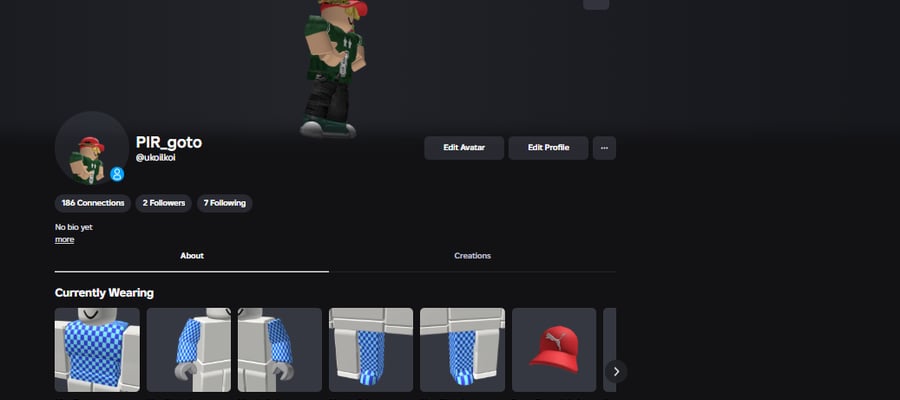
Task: Open the 7 Following list
Action: point(224,203)
